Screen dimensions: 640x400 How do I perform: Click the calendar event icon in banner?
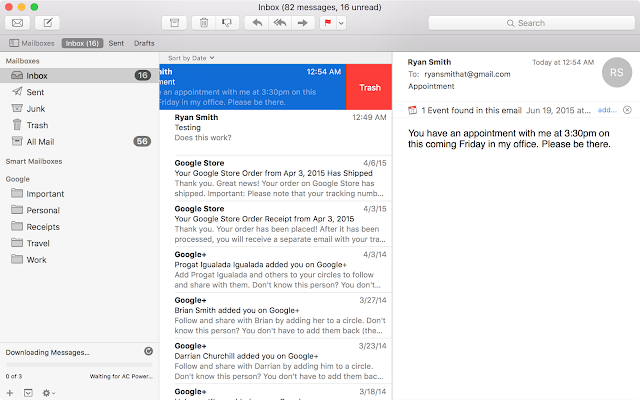pyautogui.click(x=413, y=110)
